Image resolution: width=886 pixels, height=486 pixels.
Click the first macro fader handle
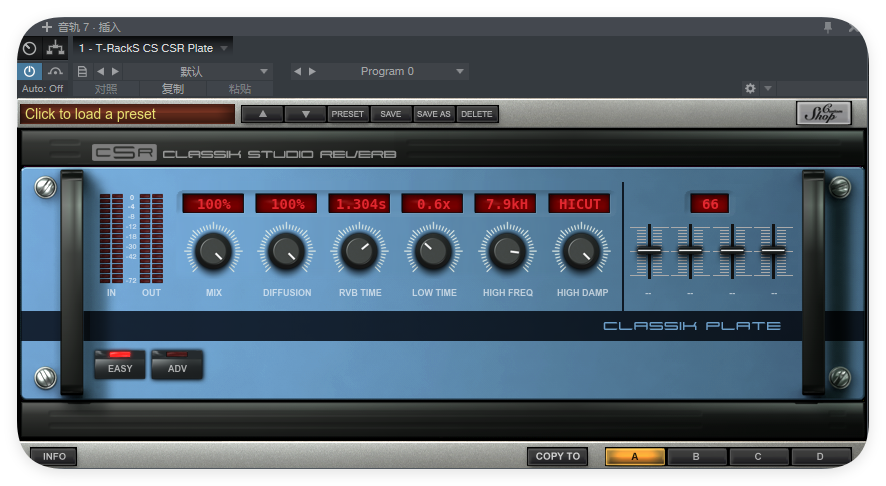coord(649,250)
